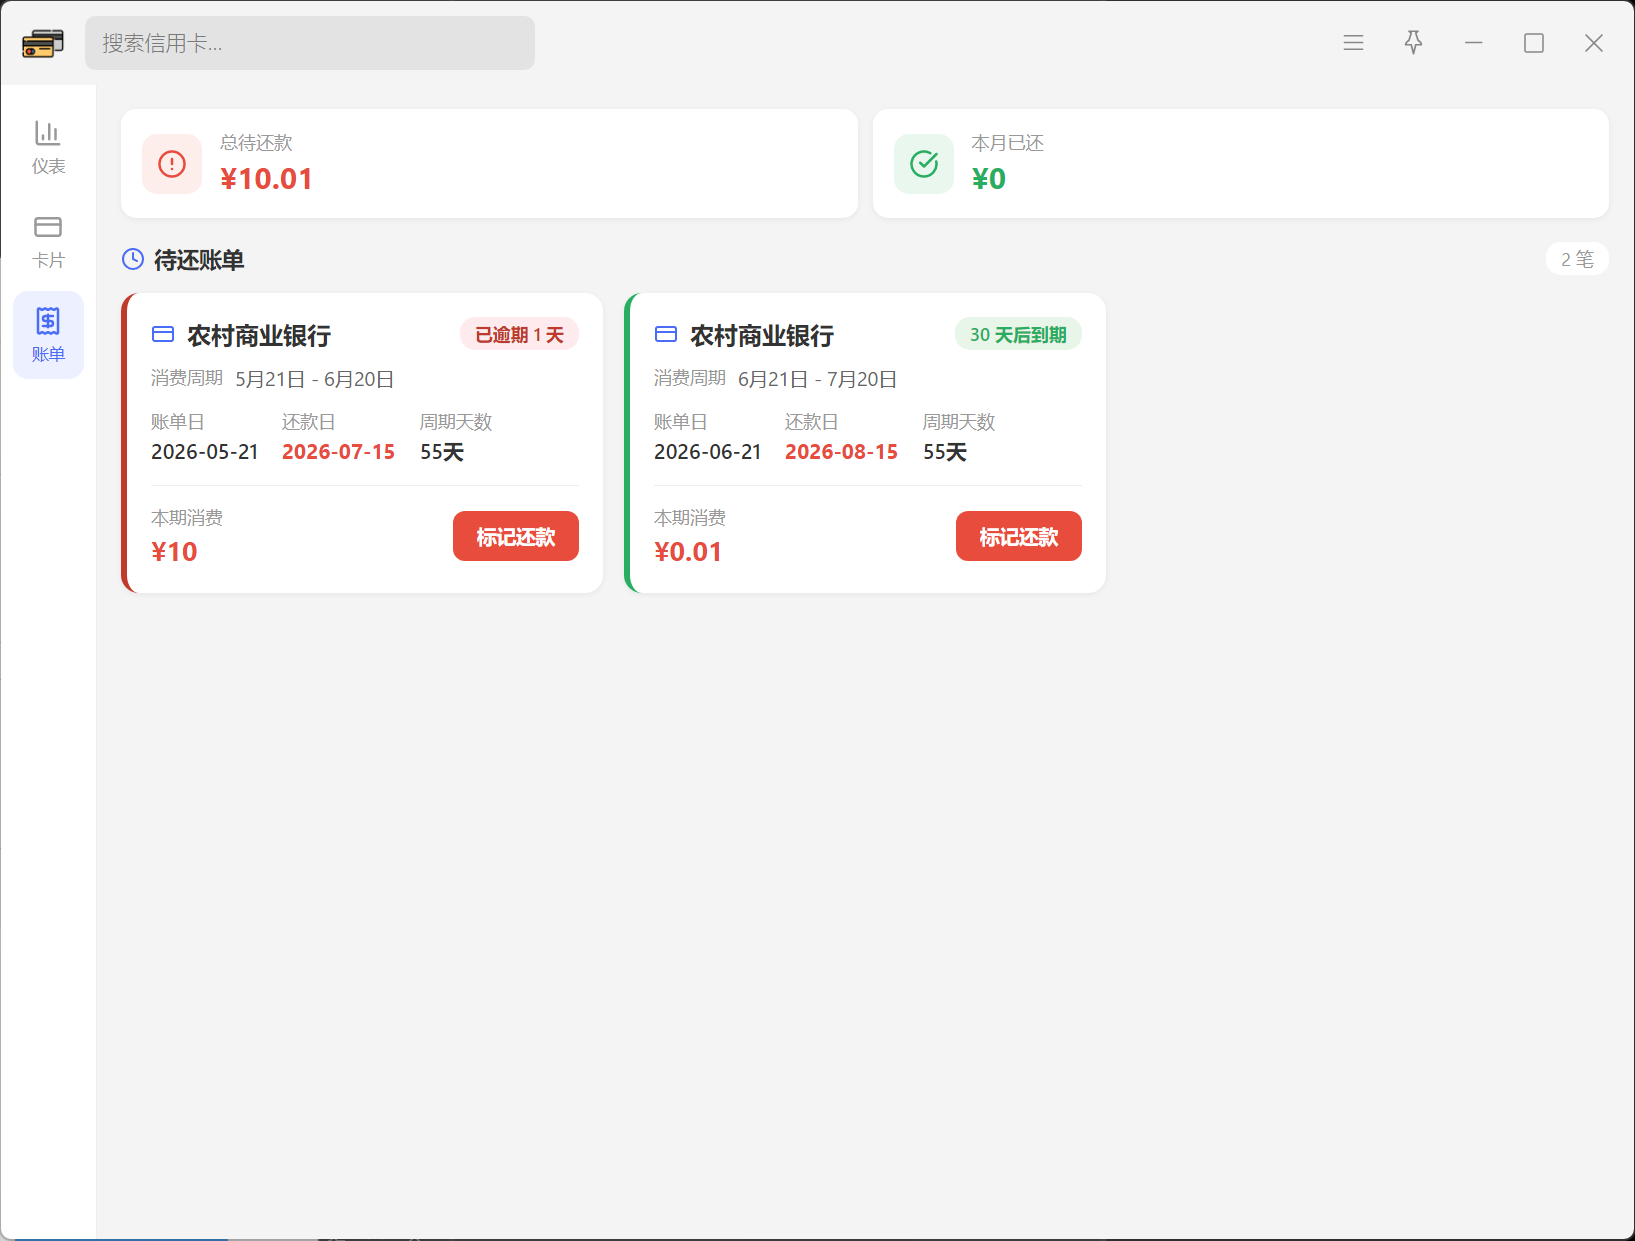Image resolution: width=1635 pixels, height=1241 pixels.
Task: Click card icon on overdue 农村商业银行 bill
Action: (x=163, y=334)
